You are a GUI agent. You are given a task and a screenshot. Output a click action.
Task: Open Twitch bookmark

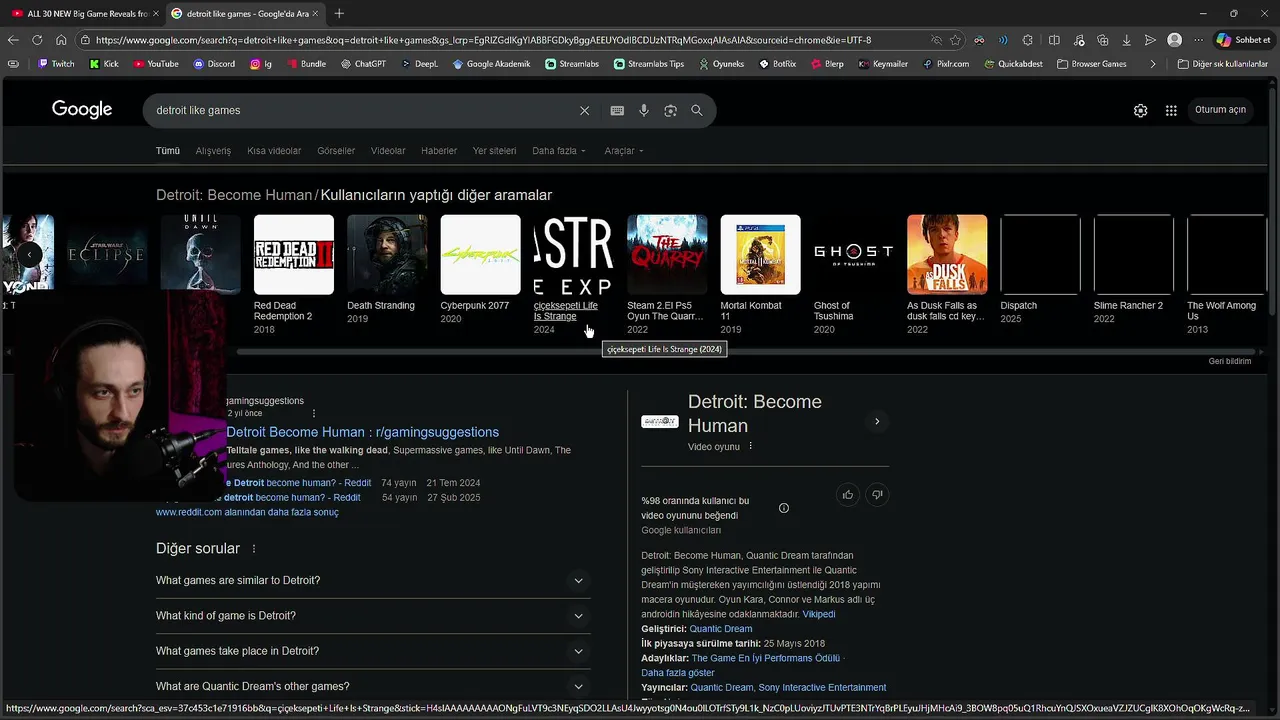click(55, 64)
